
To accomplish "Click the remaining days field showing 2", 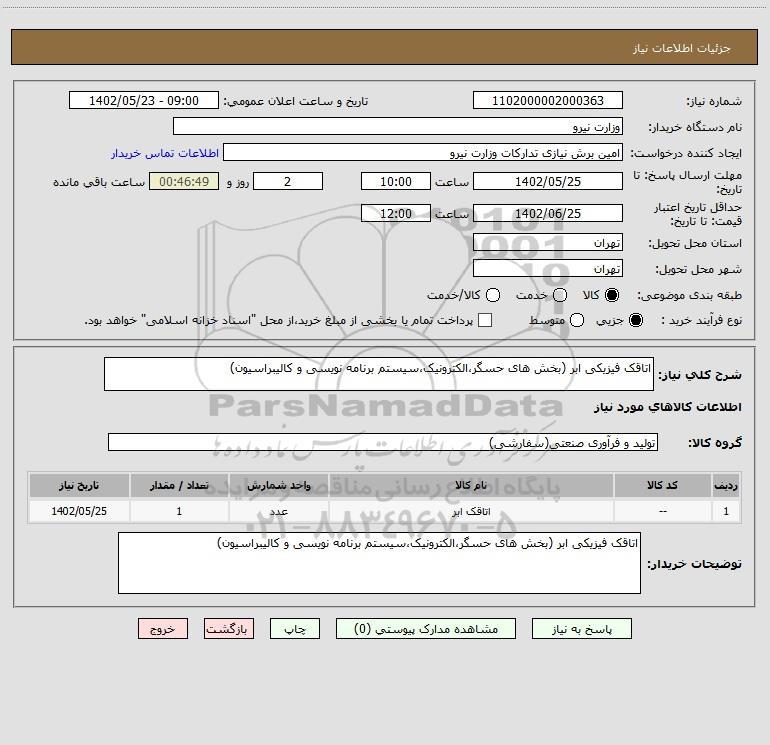I will coord(288,181).
